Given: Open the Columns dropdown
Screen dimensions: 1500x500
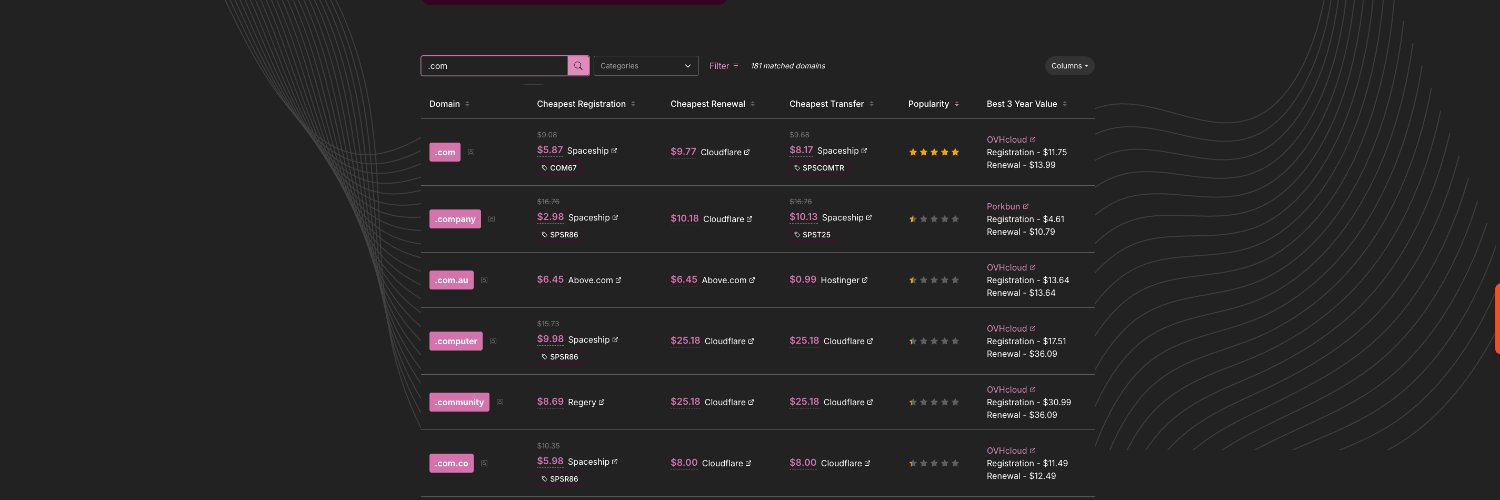Looking at the screenshot, I should (1070, 66).
